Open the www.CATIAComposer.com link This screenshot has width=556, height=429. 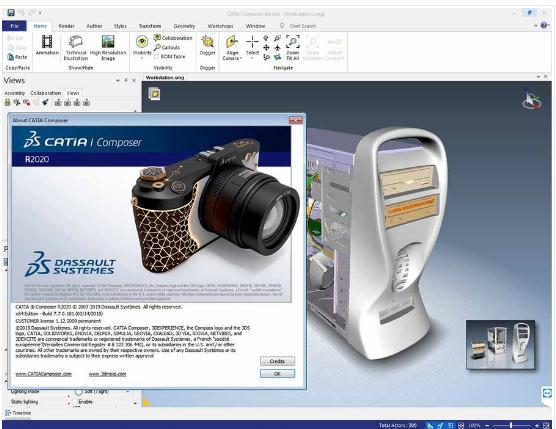(x=44, y=374)
